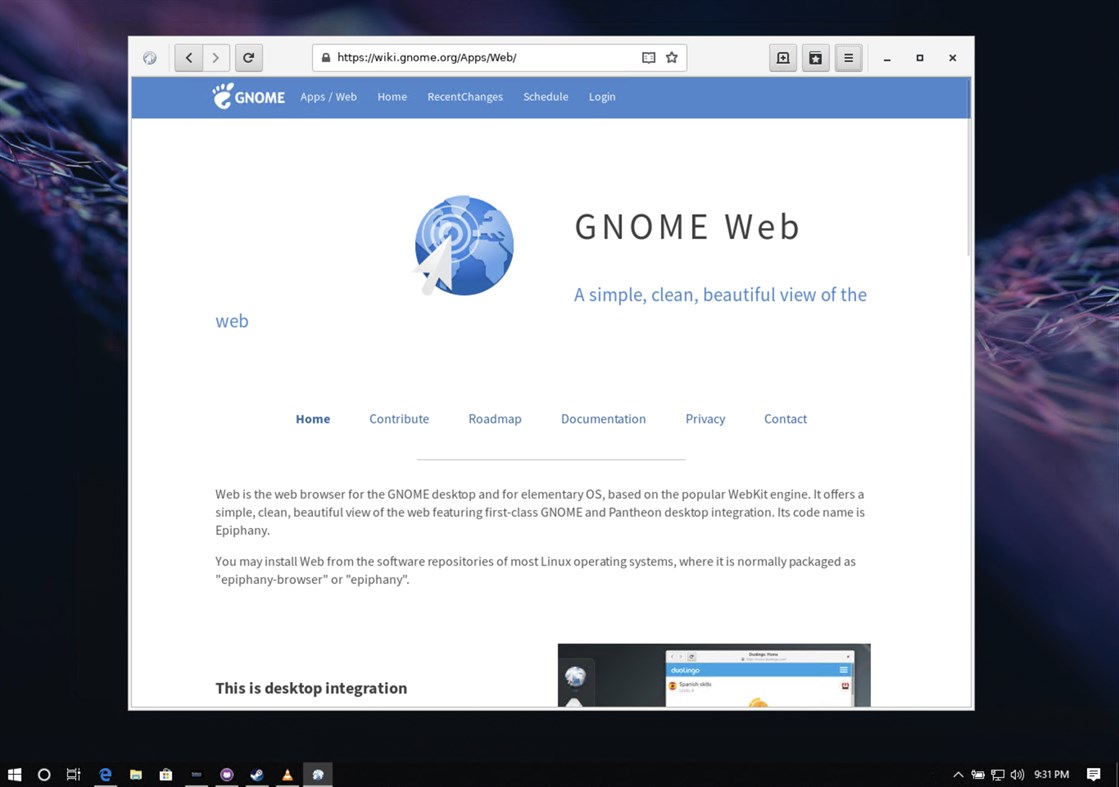1119x787 pixels.
Task: Launch Steam from the taskbar
Action: [256, 774]
